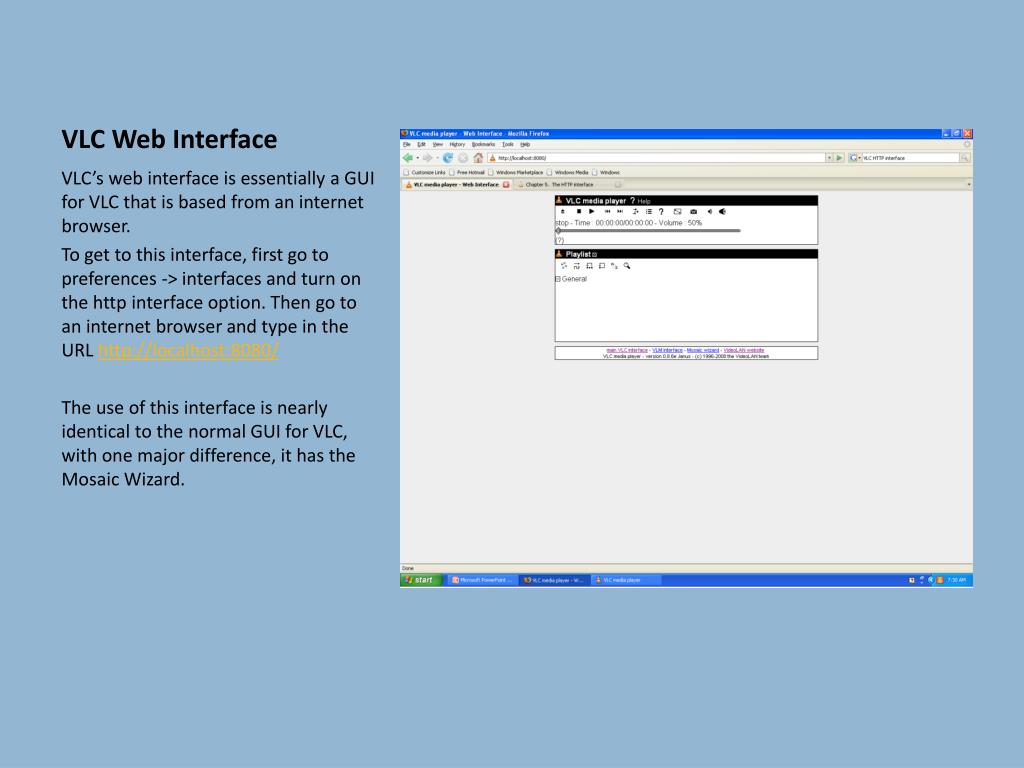This screenshot has height=768, width=1024.
Task: Click the localhost:8080 hyperlink in slide text
Action: coord(188,351)
